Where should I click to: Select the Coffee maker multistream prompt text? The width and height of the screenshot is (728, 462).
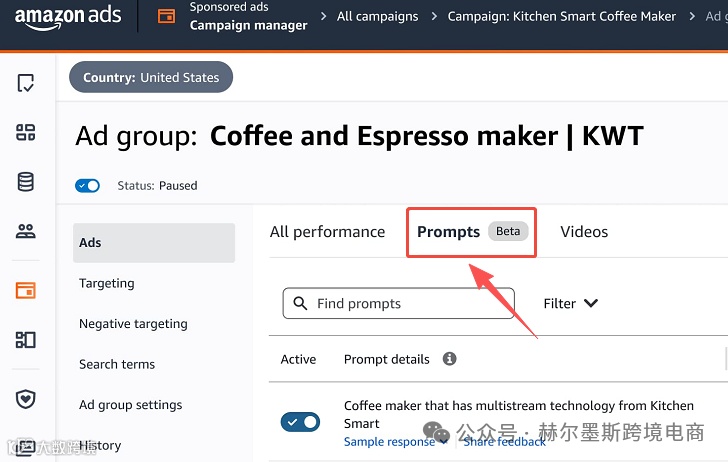click(x=519, y=414)
